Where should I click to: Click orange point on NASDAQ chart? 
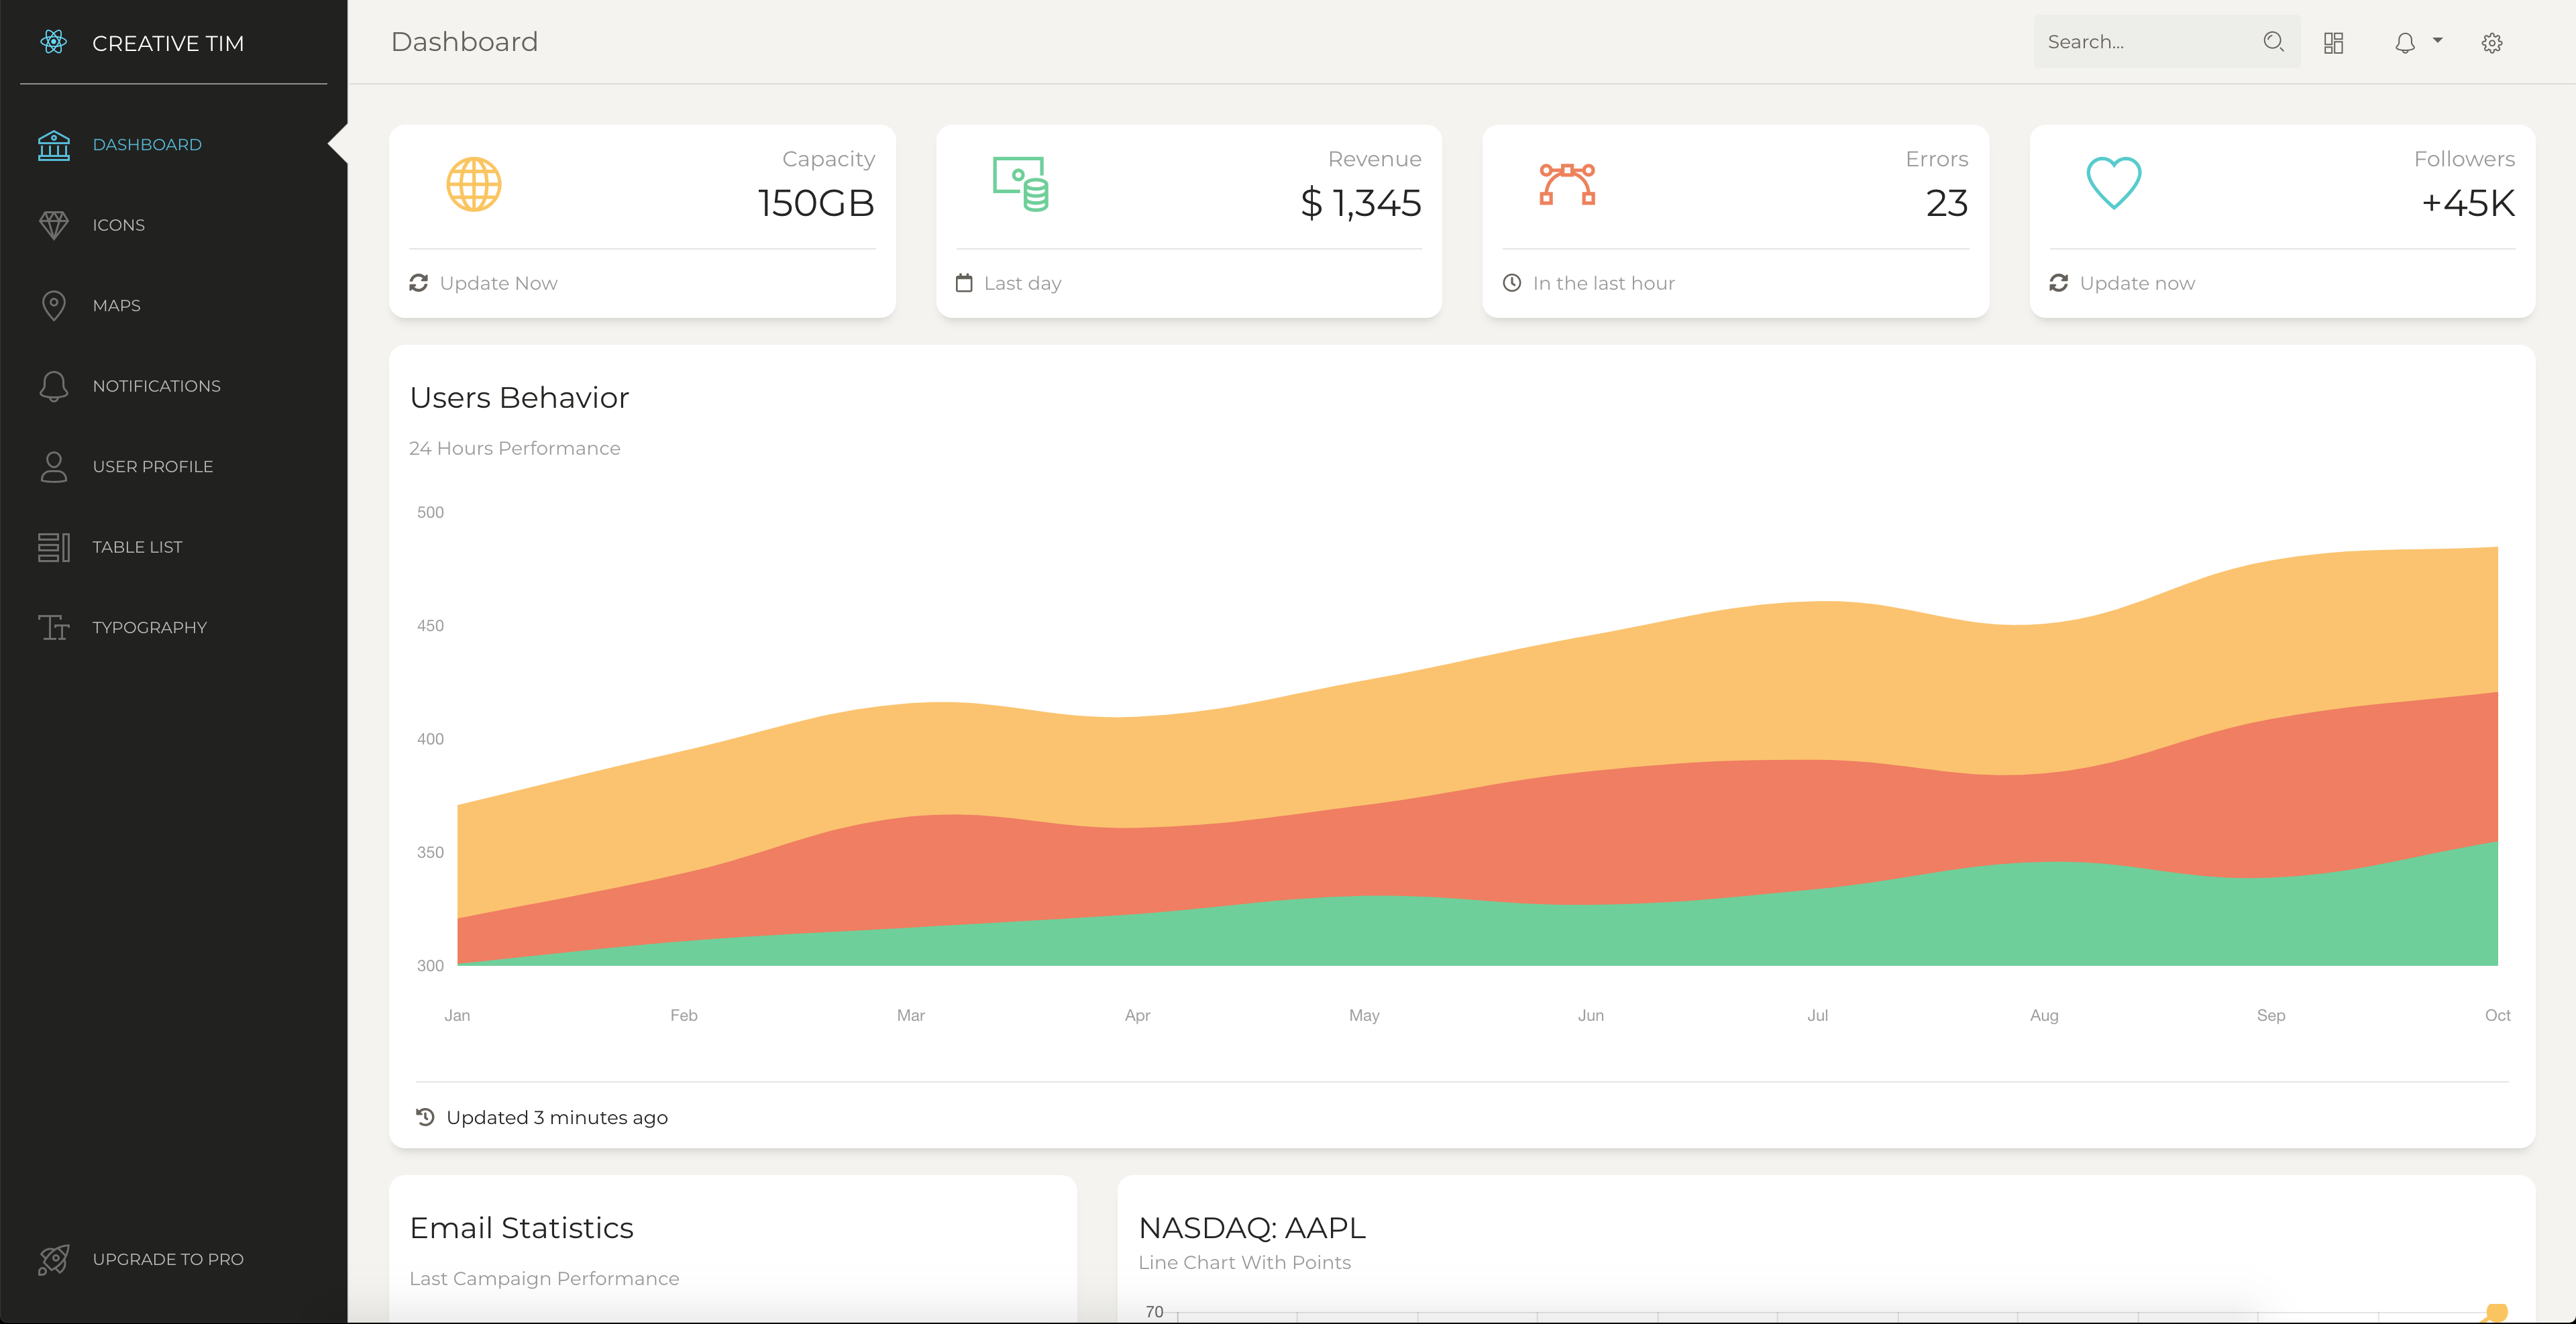(2496, 1312)
